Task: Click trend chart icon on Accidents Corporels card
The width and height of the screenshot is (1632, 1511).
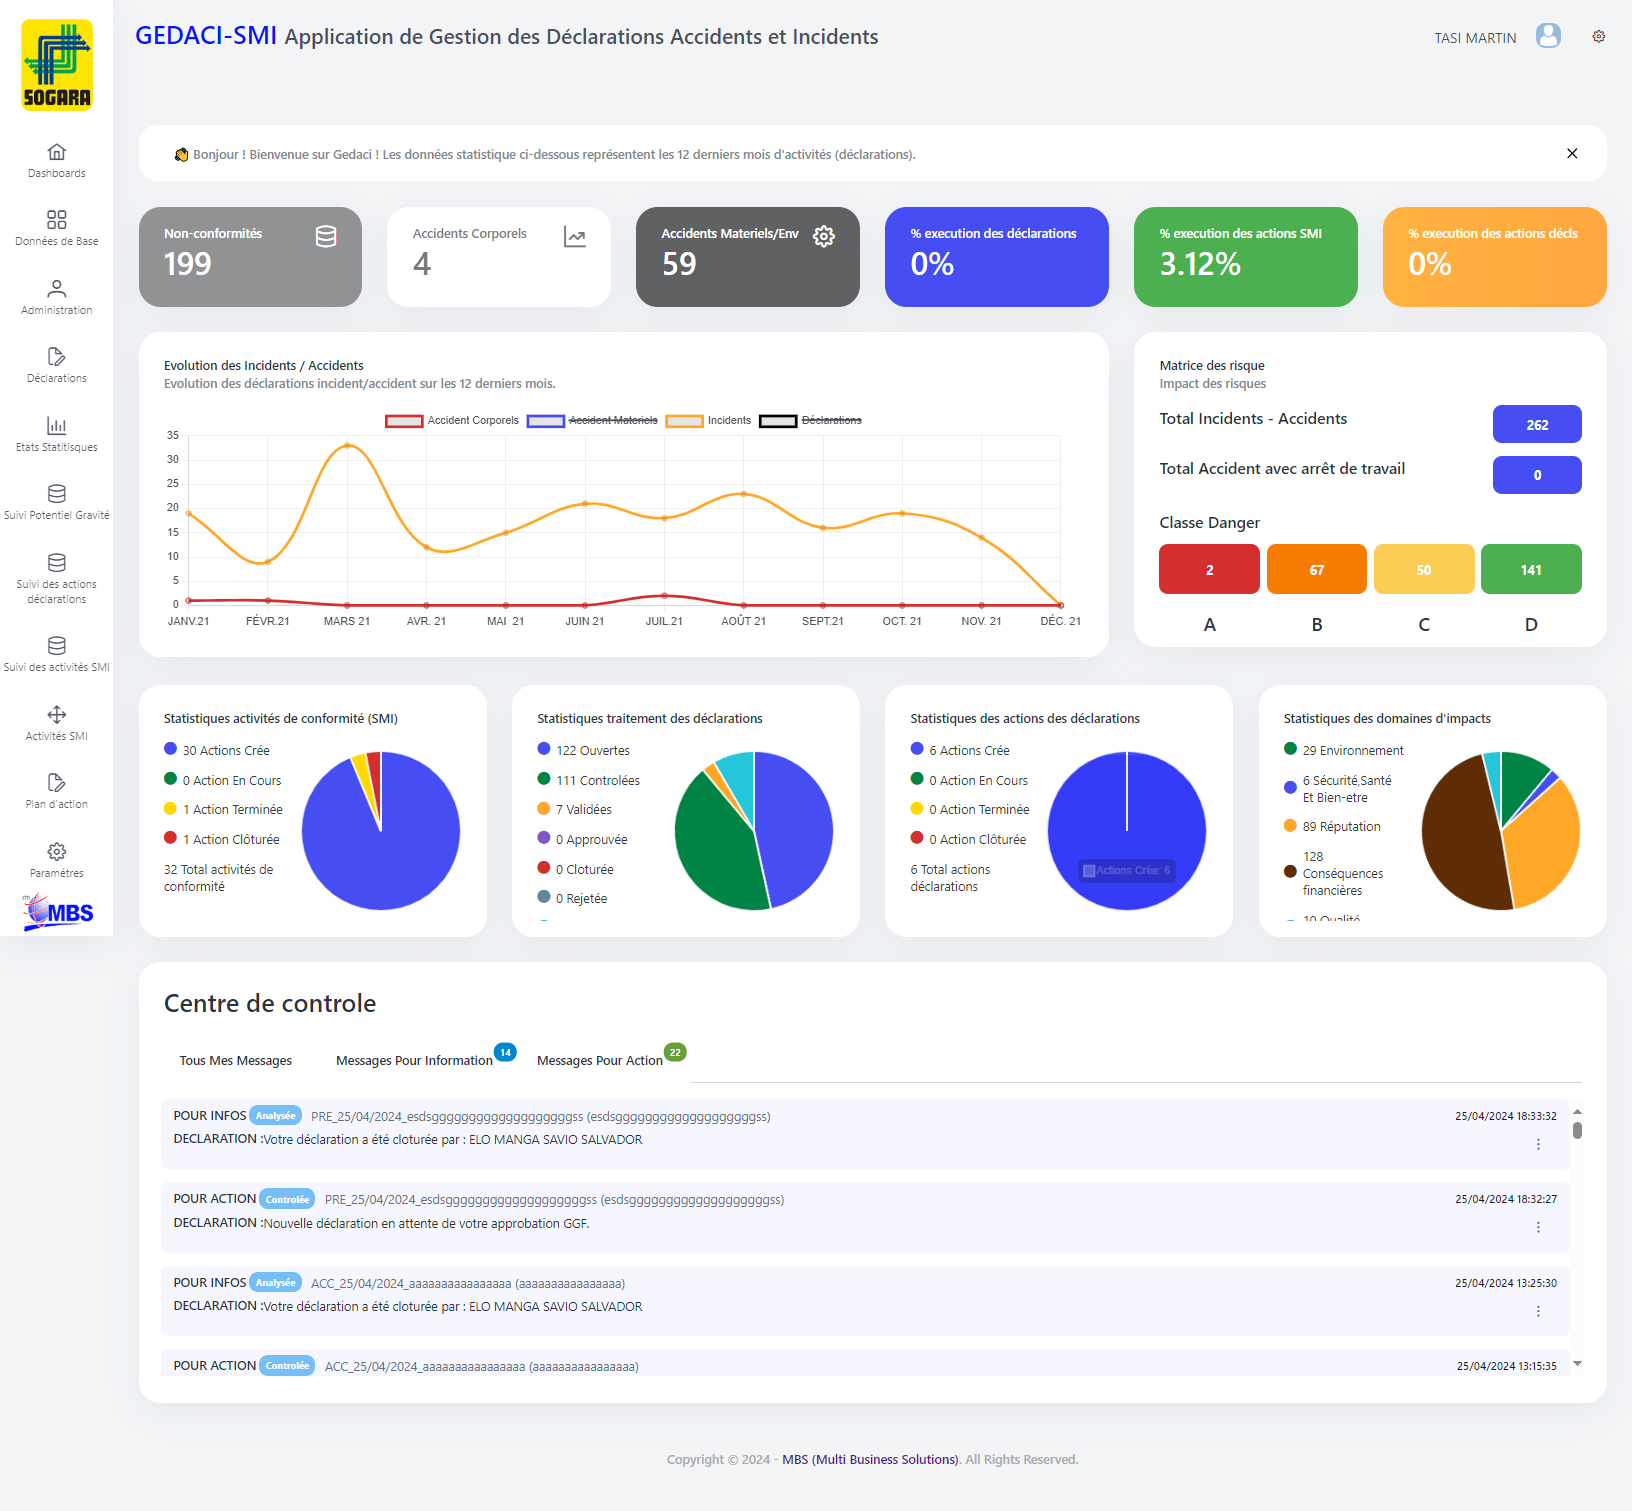Action: click(x=575, y=237)
